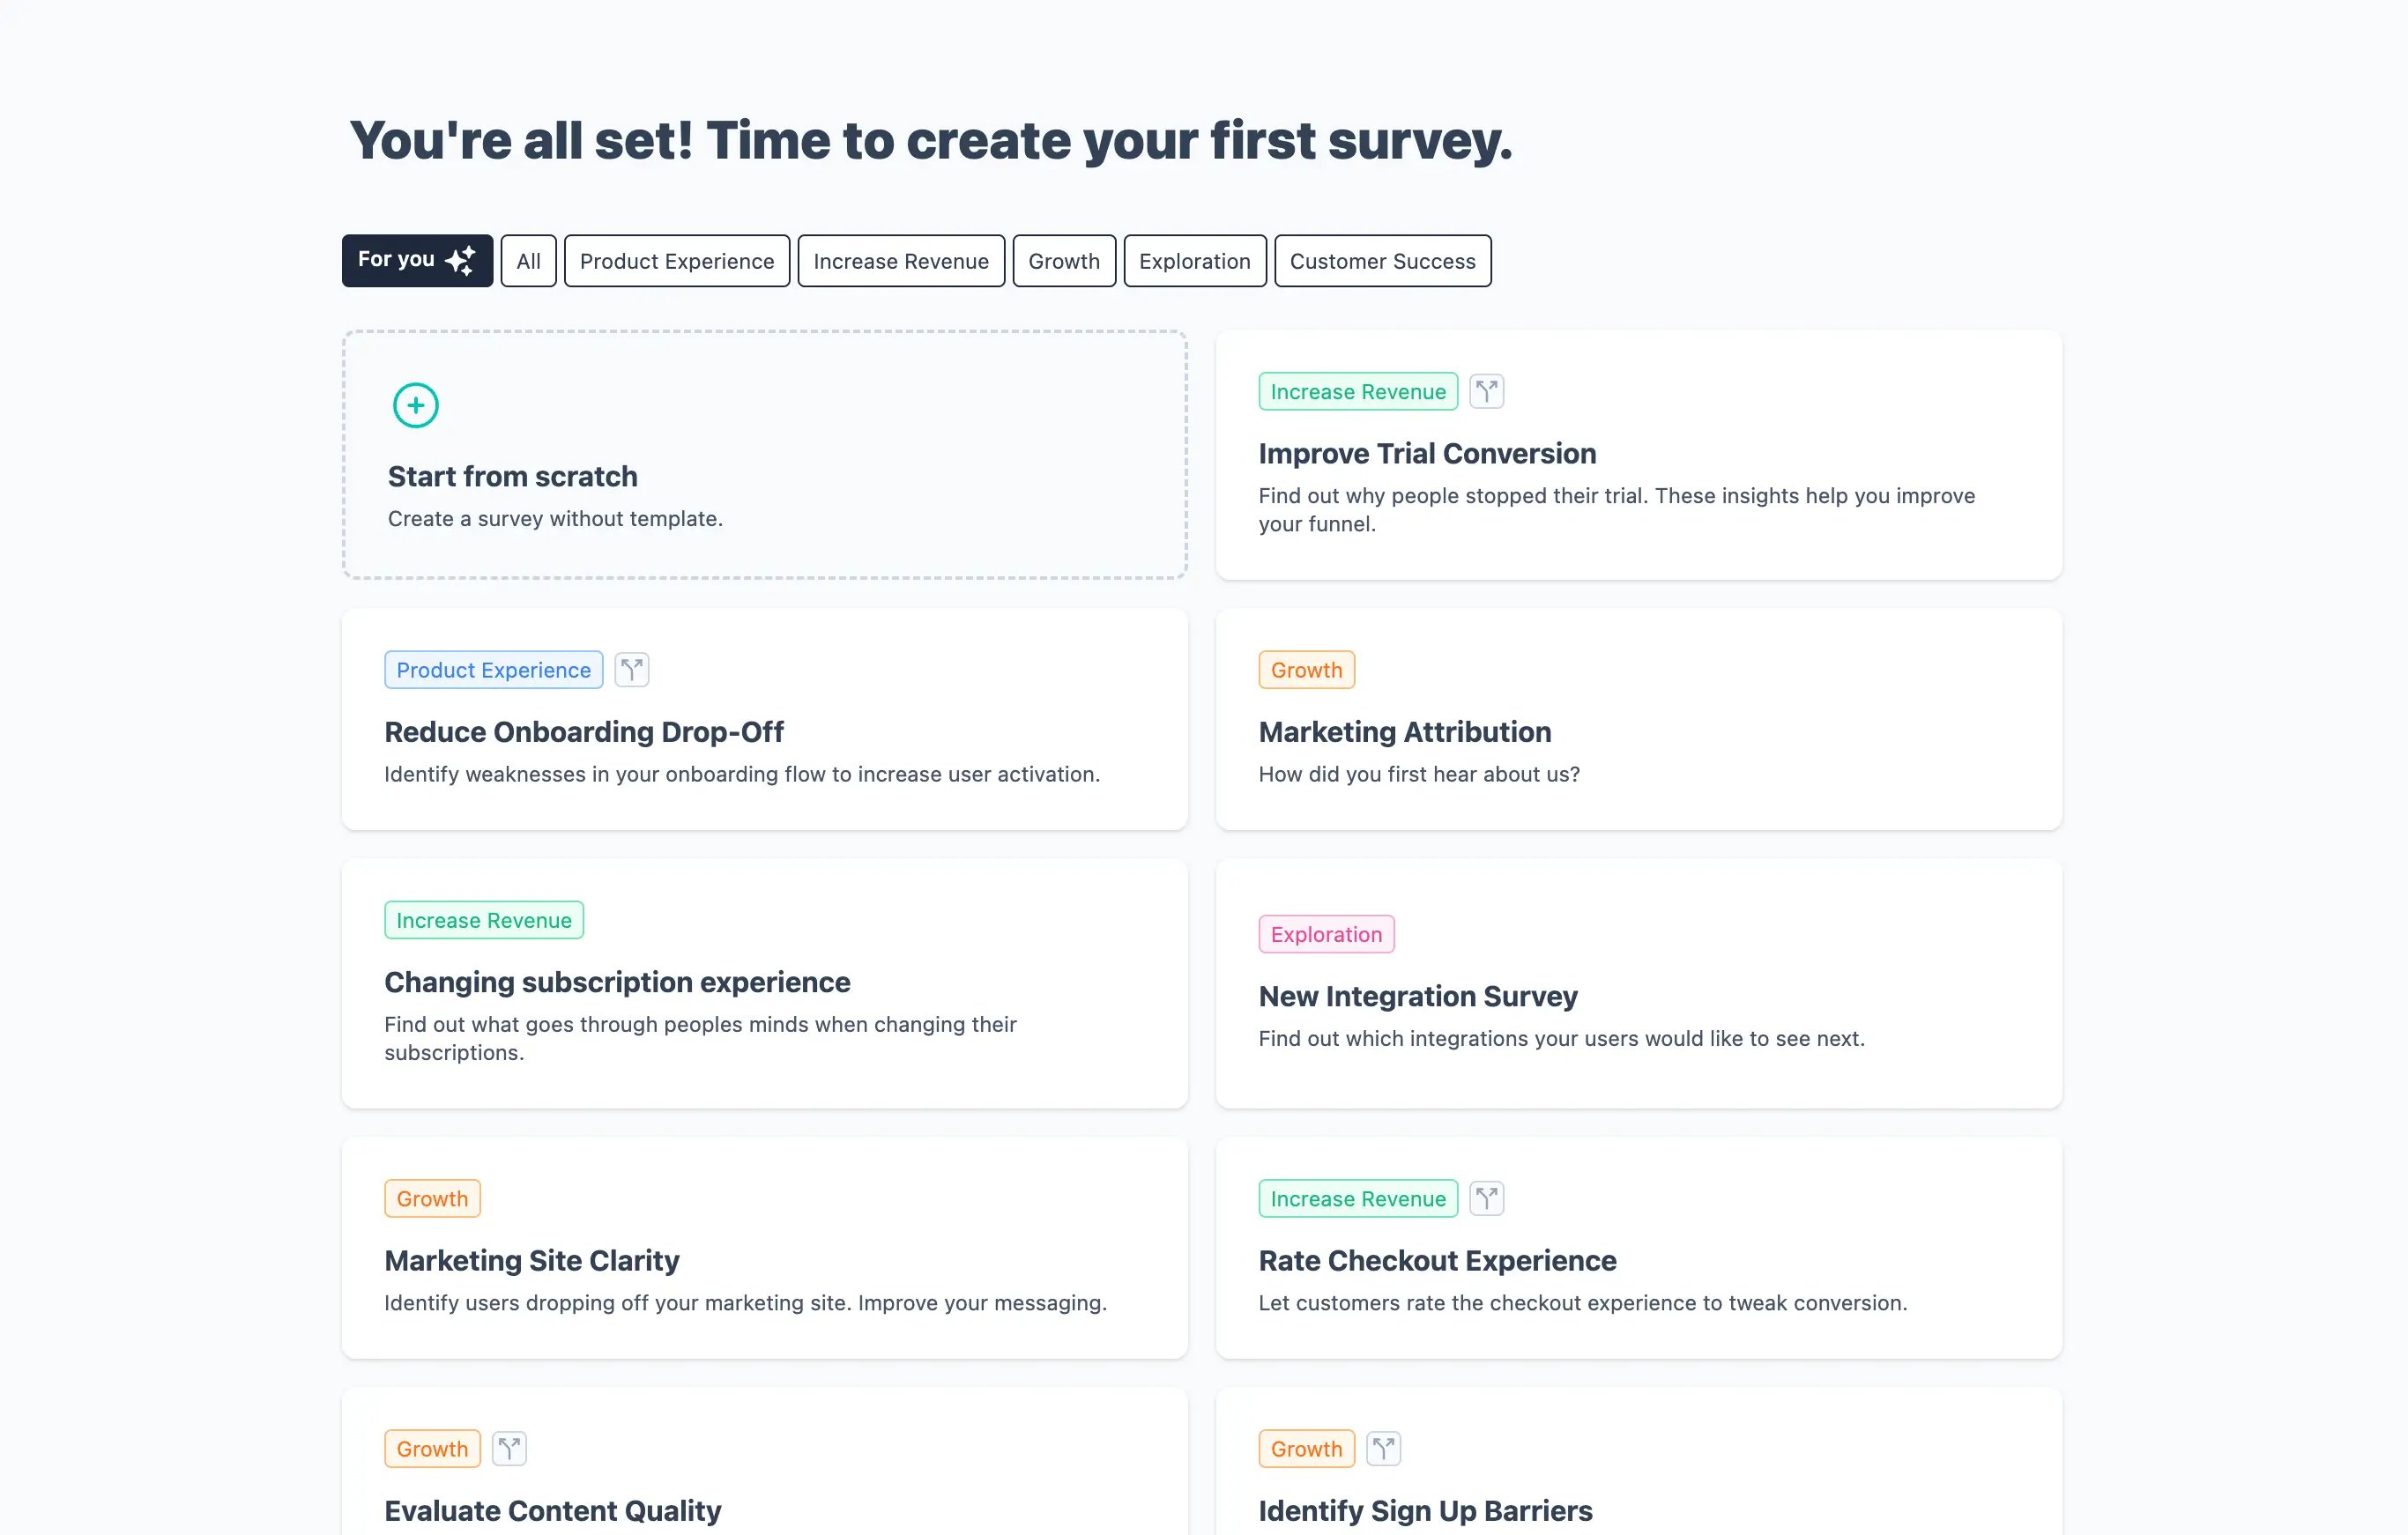The image size is (2408, 1535).
Task: Click 'Find out which integrations your users' description
Action: [1561, 1038]
